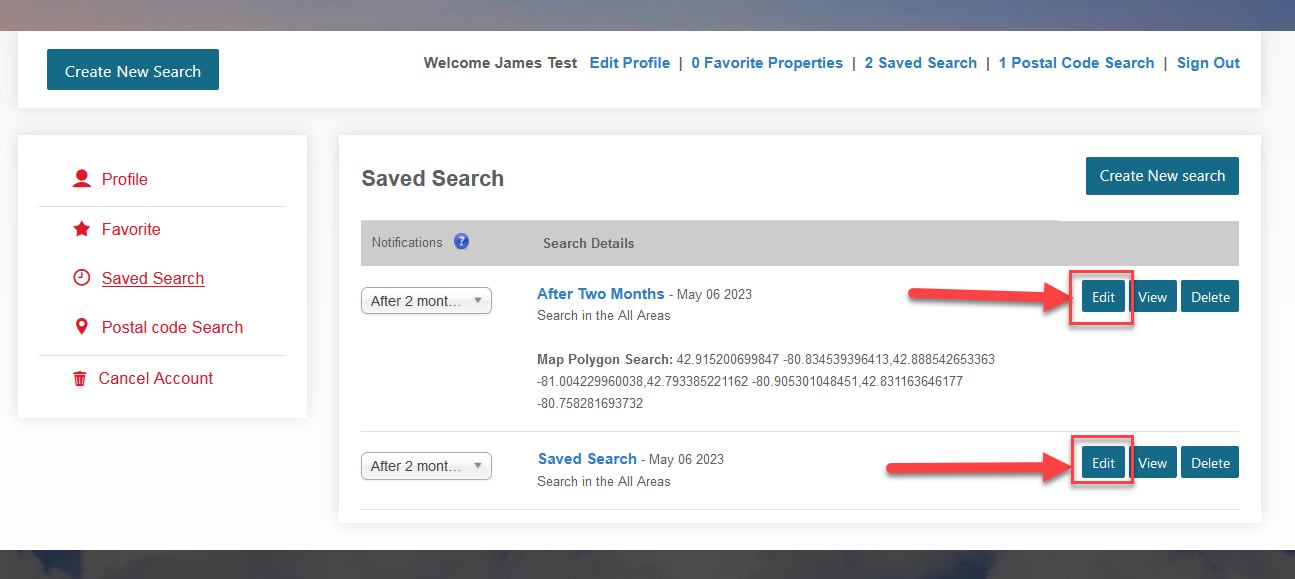Open notification dropdown for After Two Months
The image size is (1295, 579).
[x=426, y=300]
